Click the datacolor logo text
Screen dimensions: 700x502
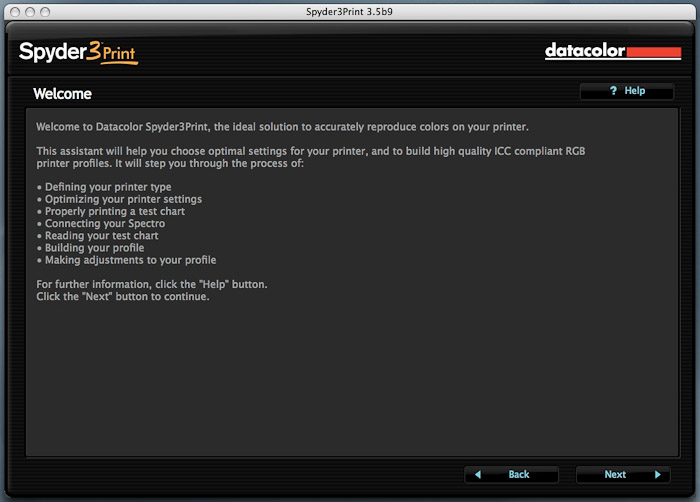coord(584,51)
